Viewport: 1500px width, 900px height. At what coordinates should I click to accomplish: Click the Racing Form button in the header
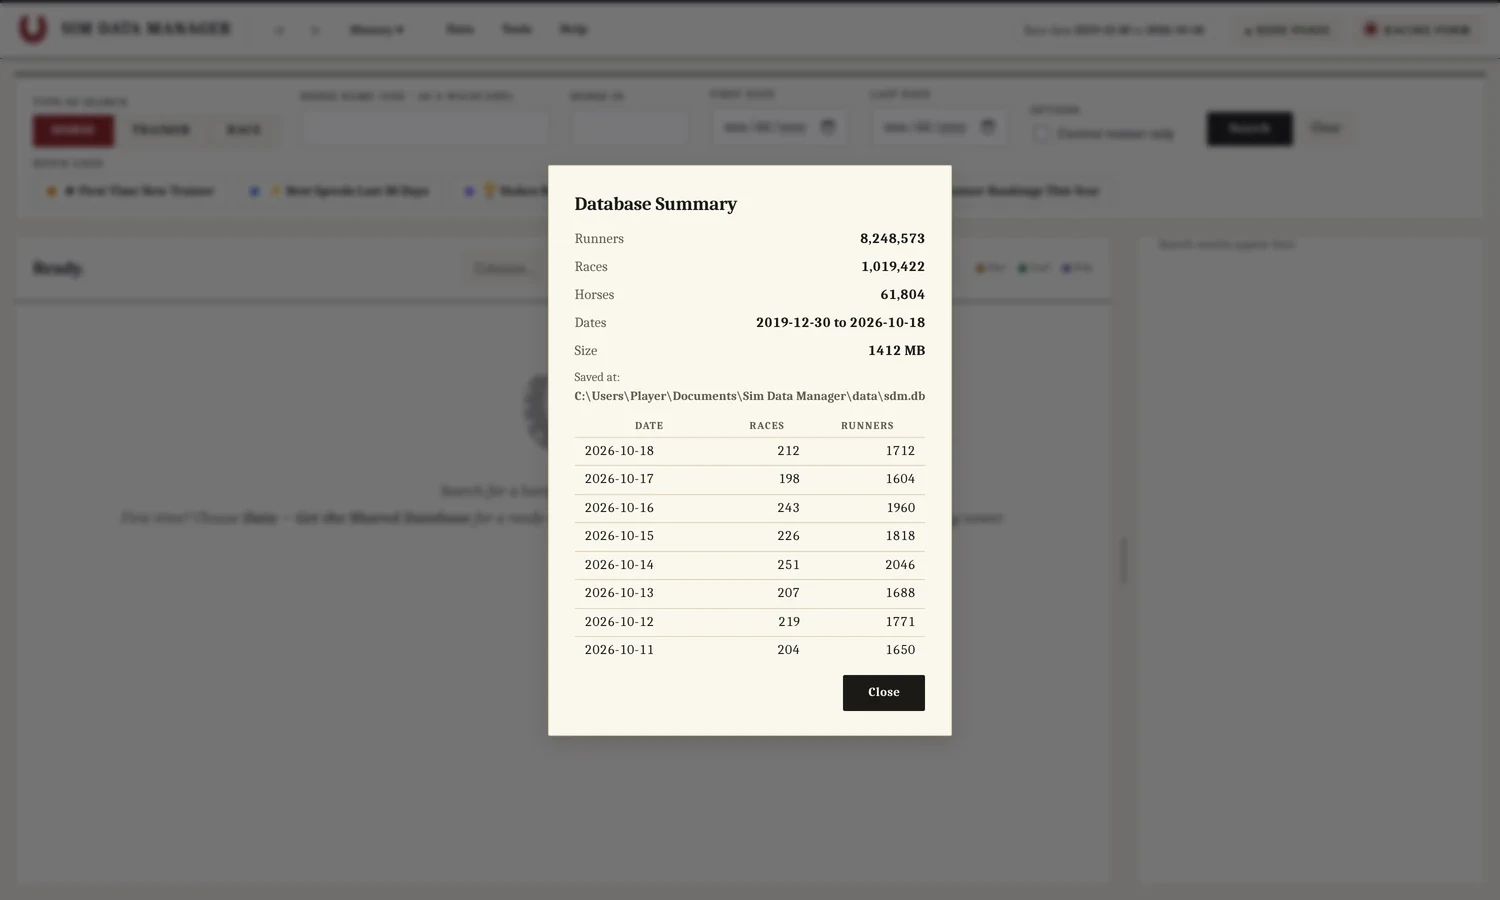(1418, 30)
